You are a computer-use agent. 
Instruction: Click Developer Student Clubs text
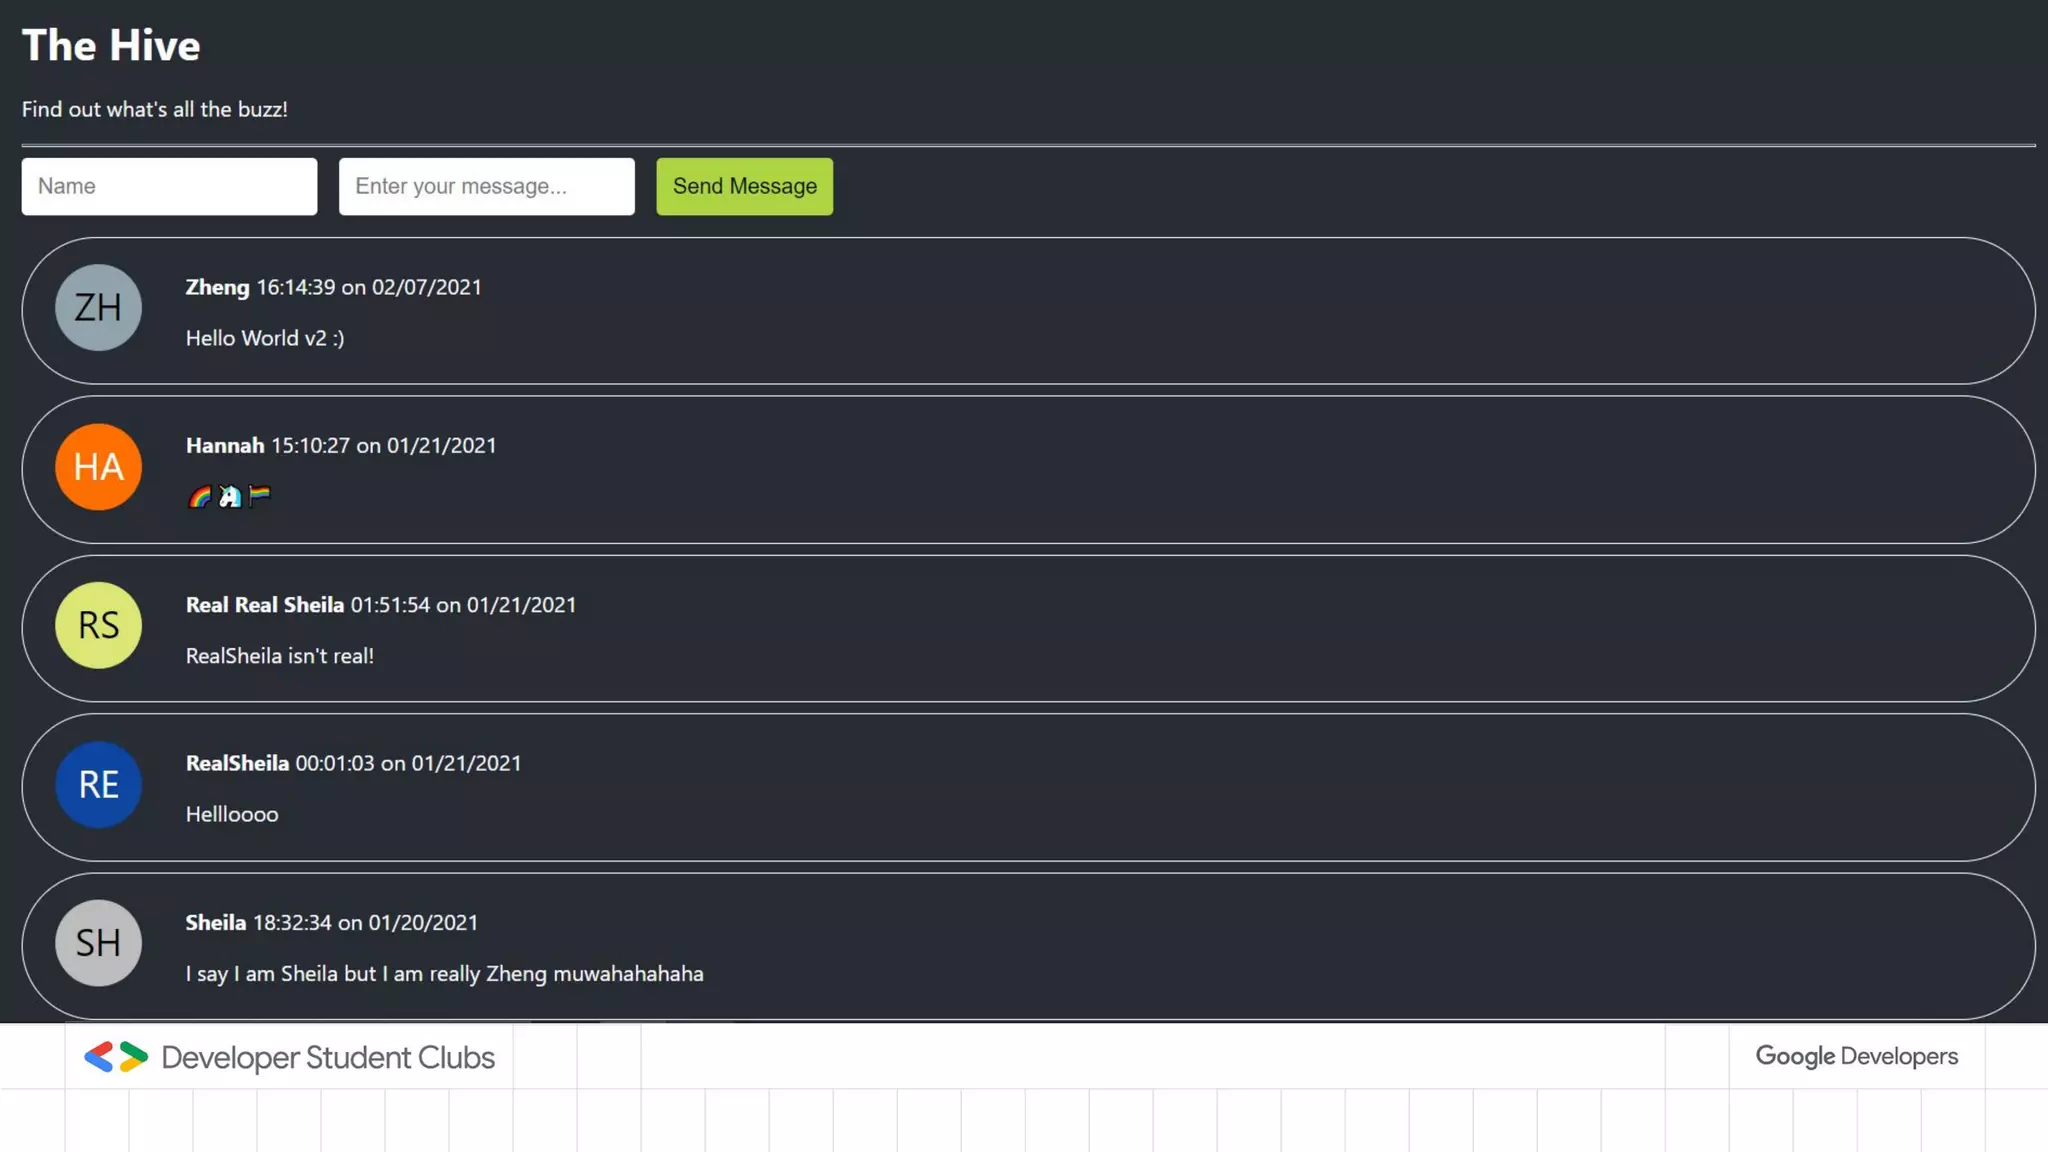328,1057
